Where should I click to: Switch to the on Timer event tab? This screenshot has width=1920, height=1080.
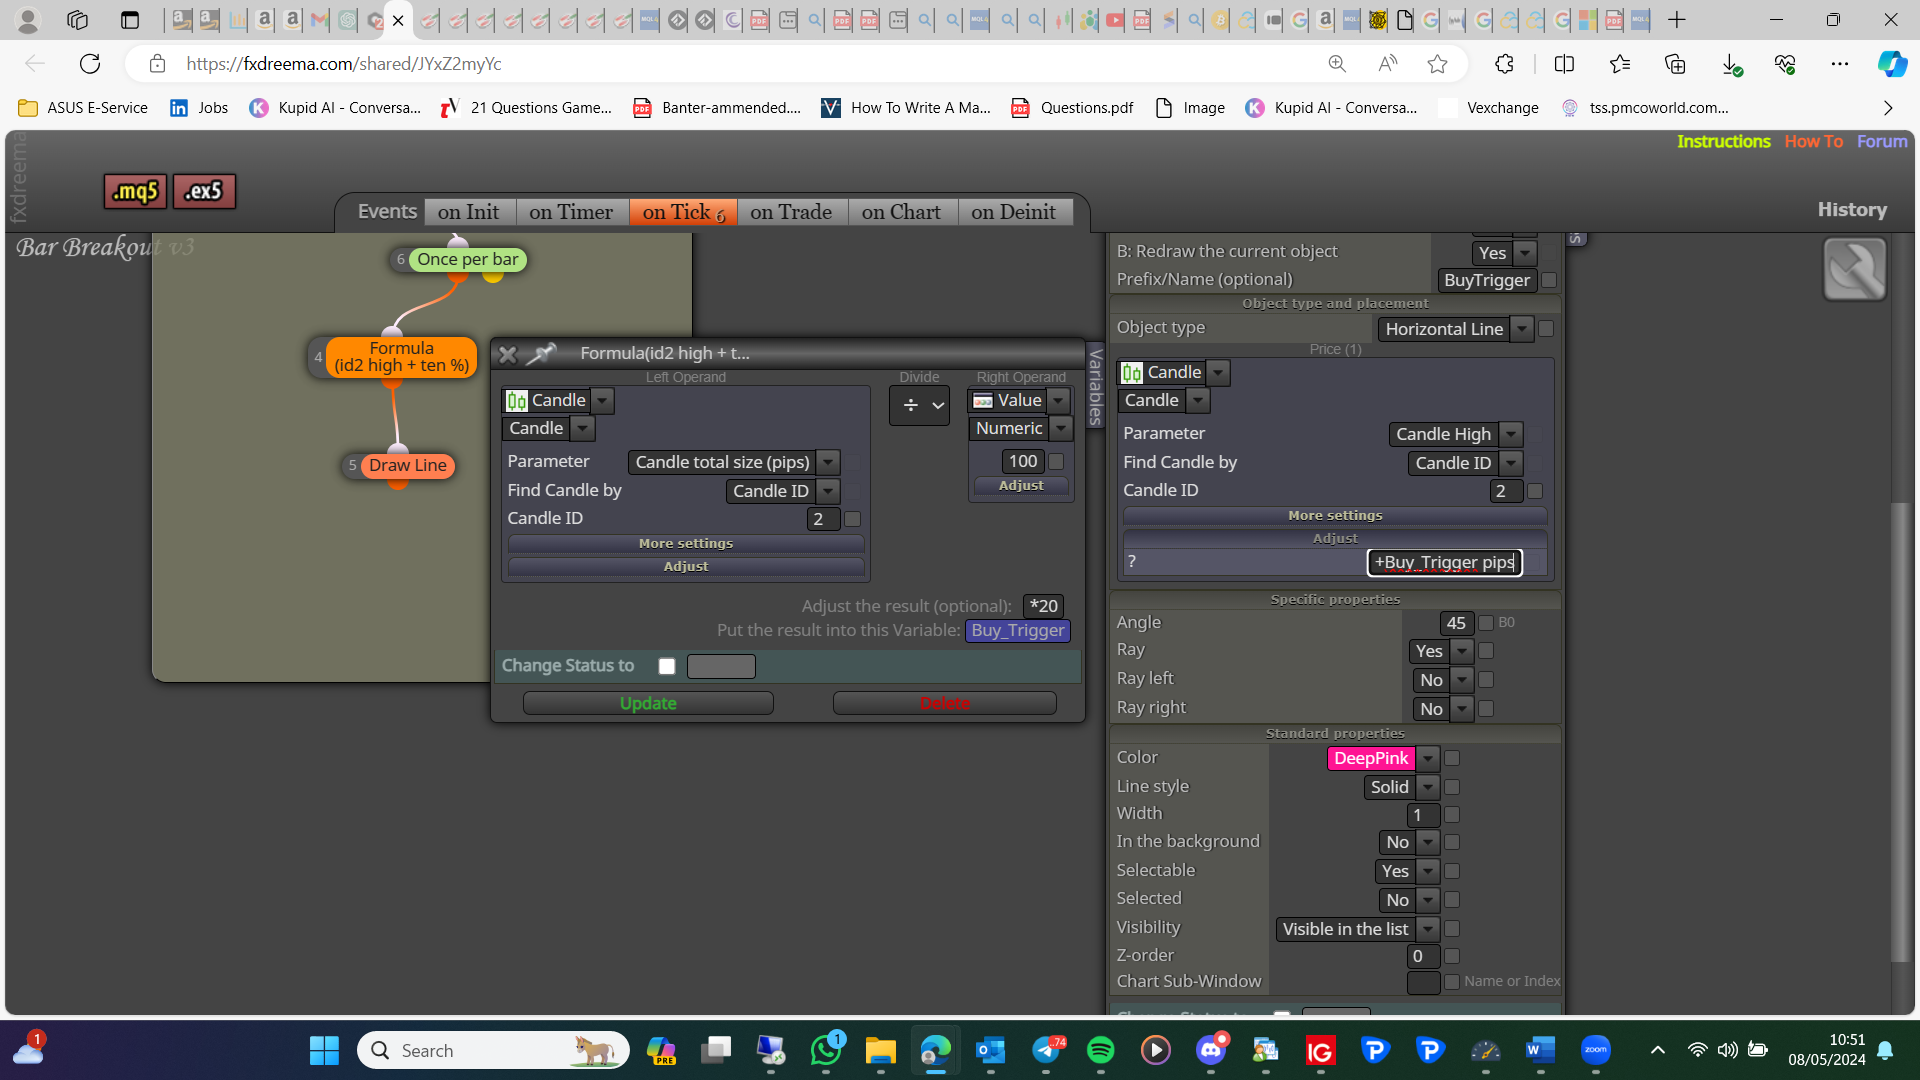pos(571,212)
